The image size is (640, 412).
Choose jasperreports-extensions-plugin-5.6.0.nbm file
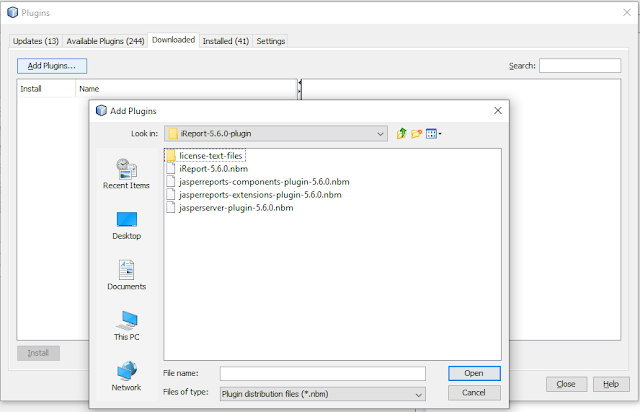pyautogui.click(x=254, y=195)
